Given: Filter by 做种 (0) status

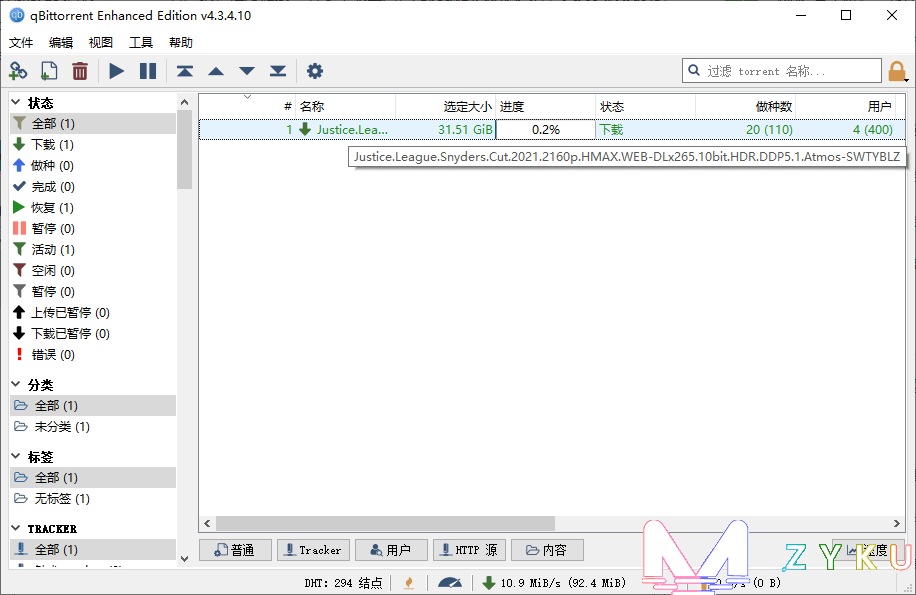Looking at the screenshot, I should tap(93, 166).
